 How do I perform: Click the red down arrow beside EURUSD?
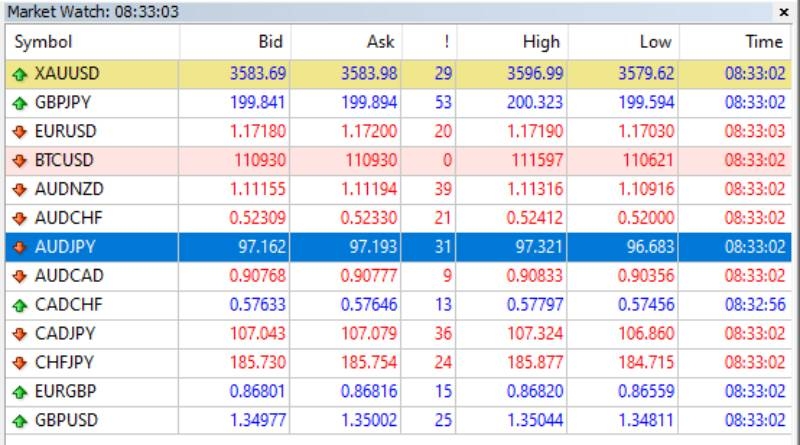pyautogui.click(x=20, y=131)
